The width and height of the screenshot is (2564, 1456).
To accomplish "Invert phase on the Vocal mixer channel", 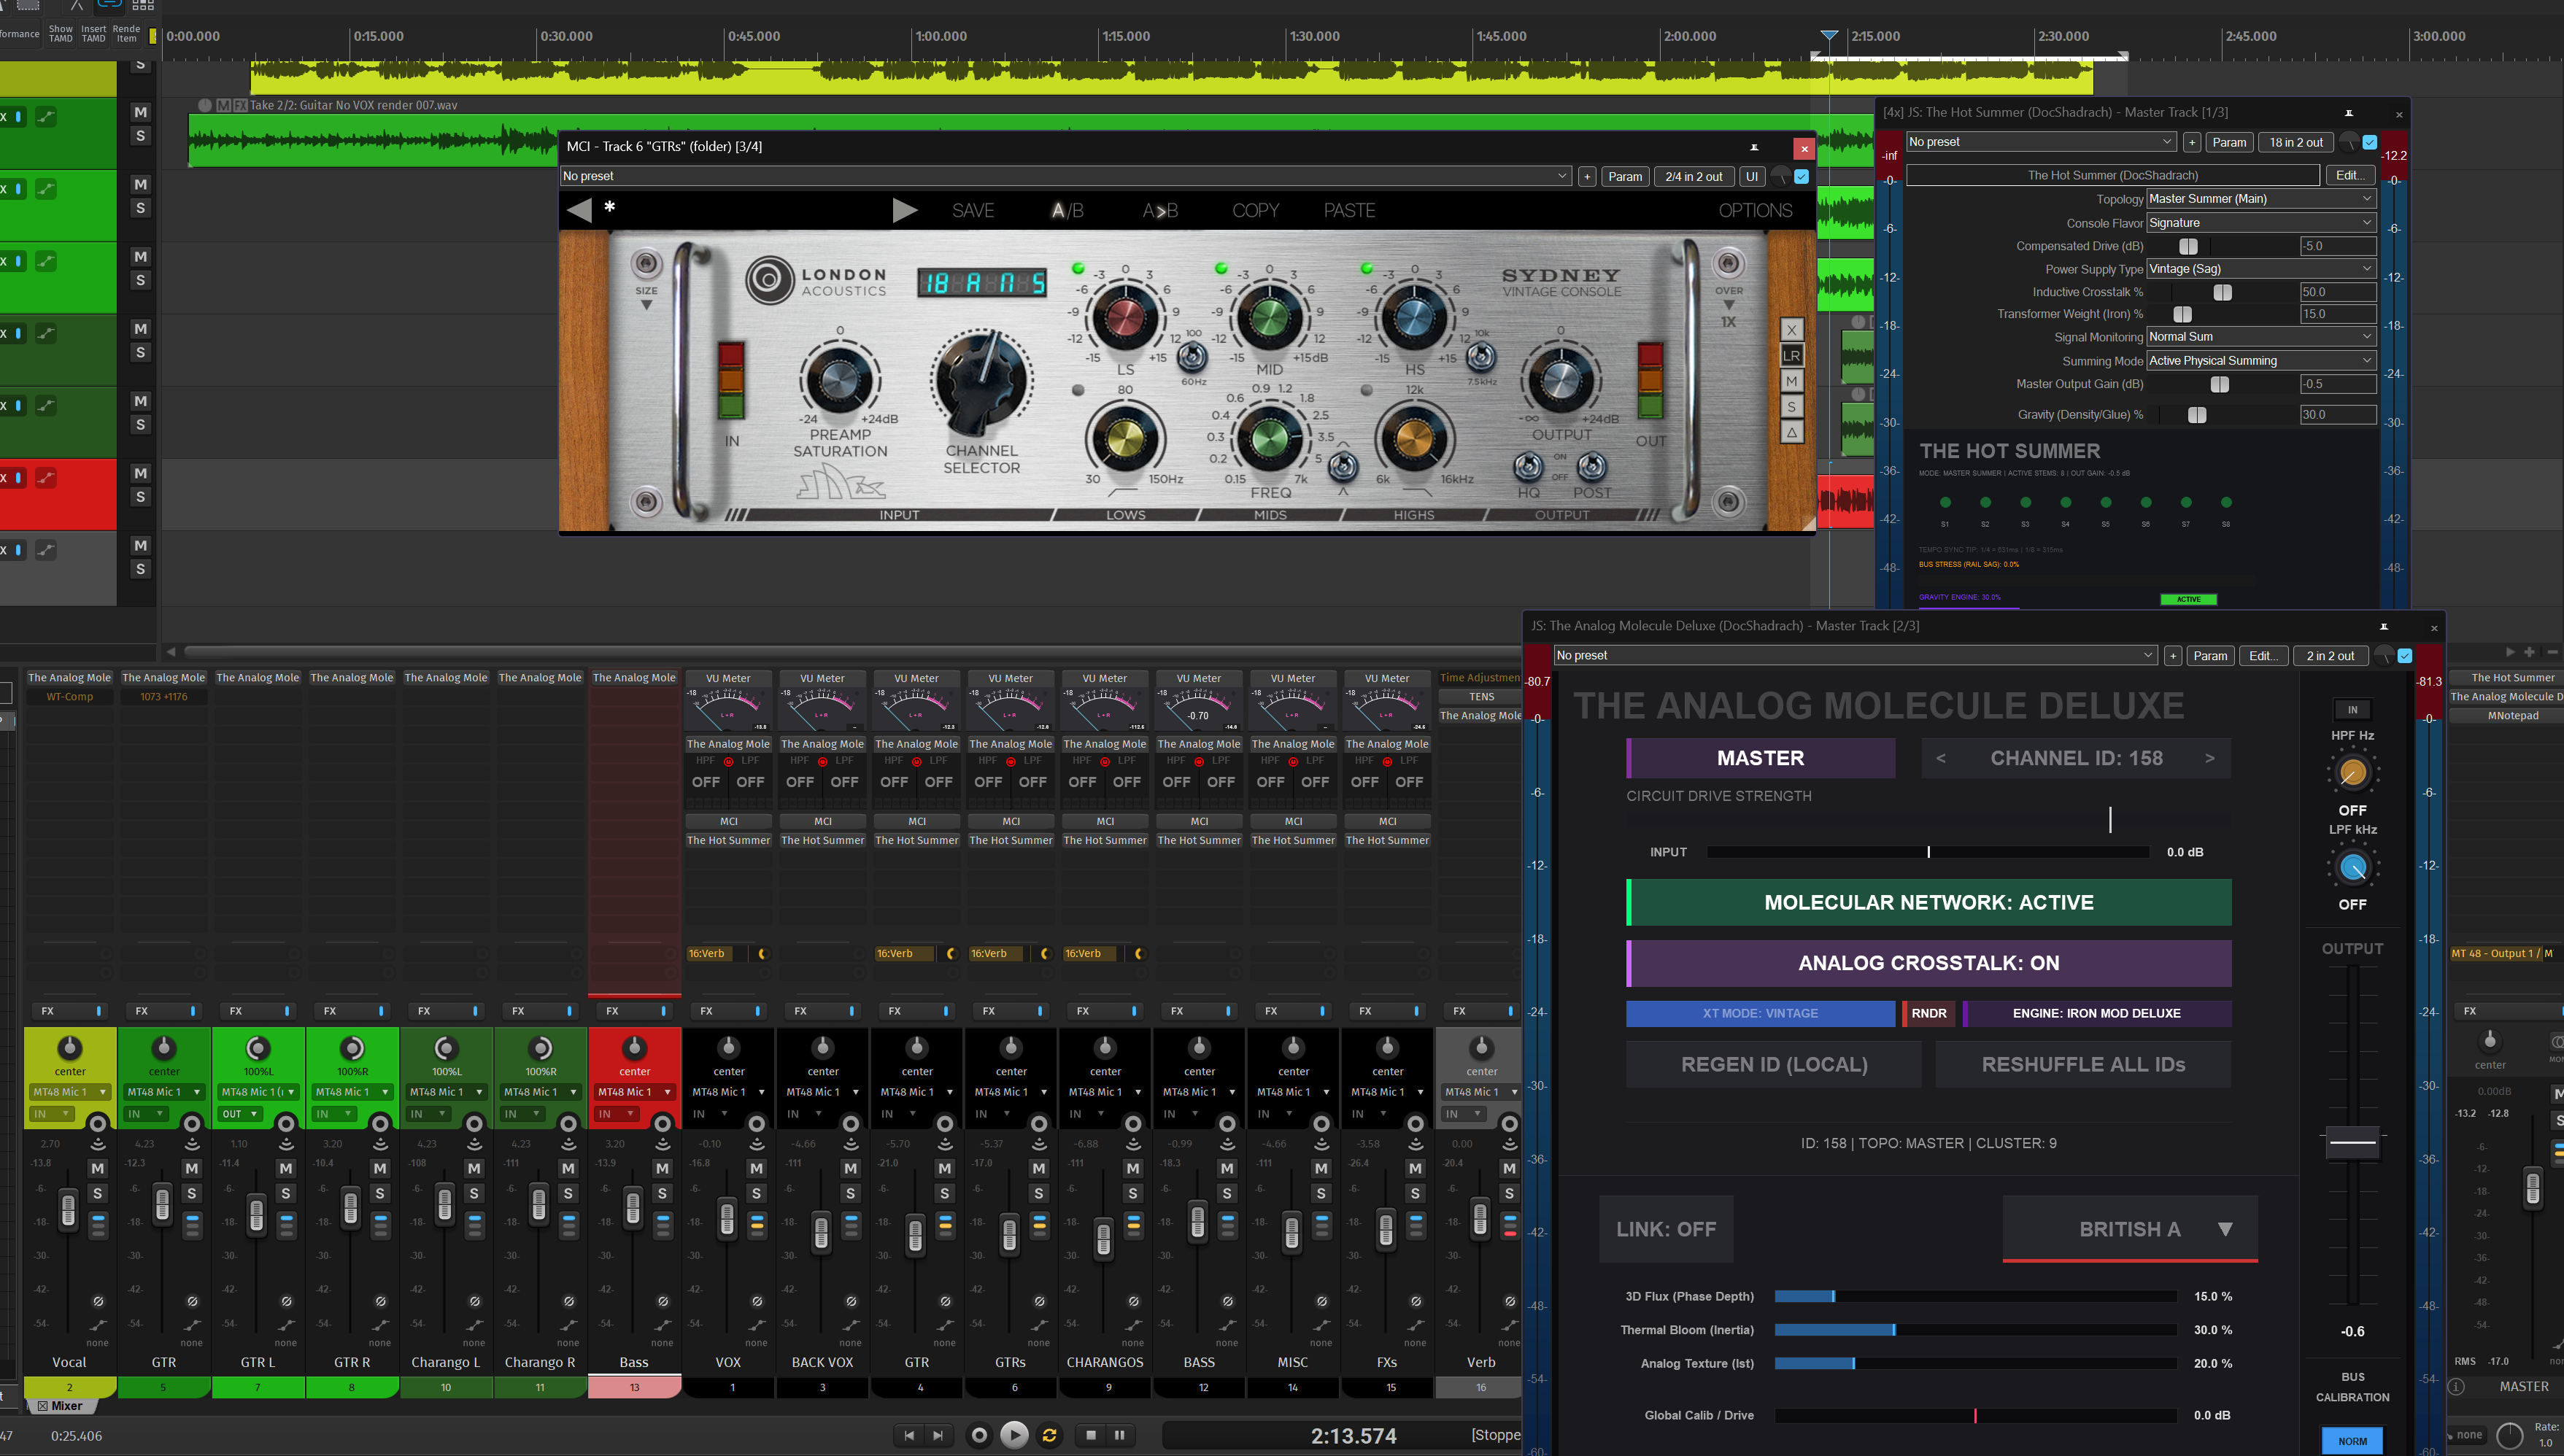I will pyautogui.click(x=98, y=1301).
